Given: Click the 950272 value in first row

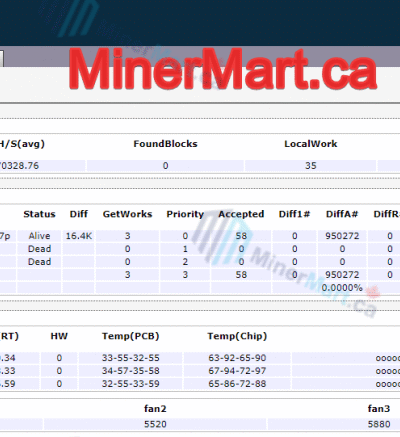Looking at the screenshot, I should pyautogui.click(x=342, y=236).
